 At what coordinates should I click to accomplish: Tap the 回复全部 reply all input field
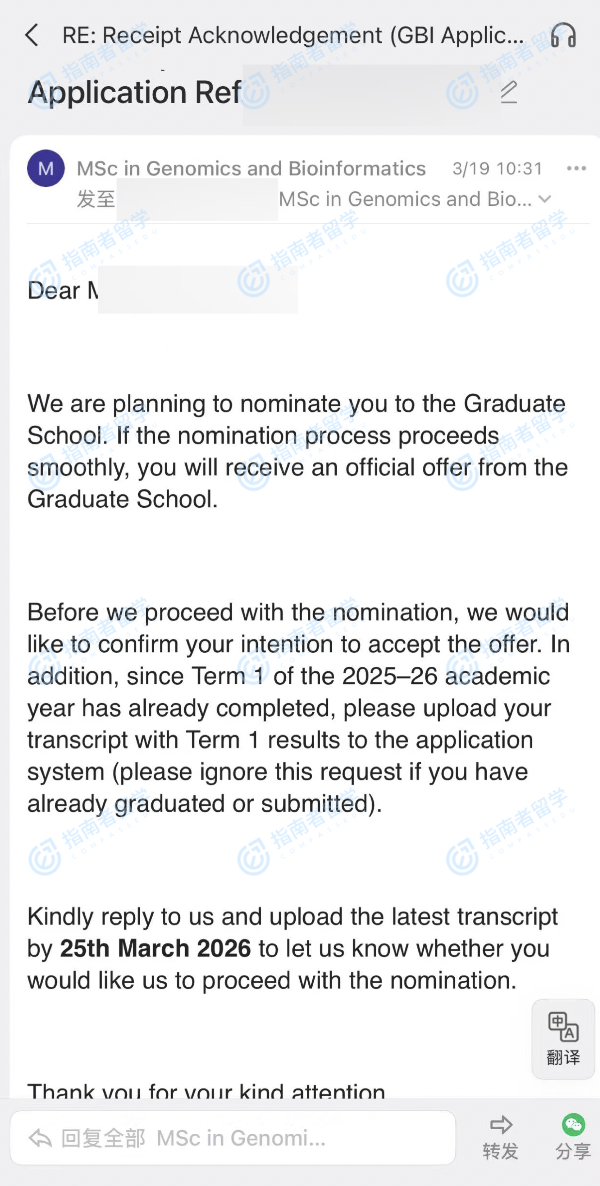click(x=240, y=1138)
